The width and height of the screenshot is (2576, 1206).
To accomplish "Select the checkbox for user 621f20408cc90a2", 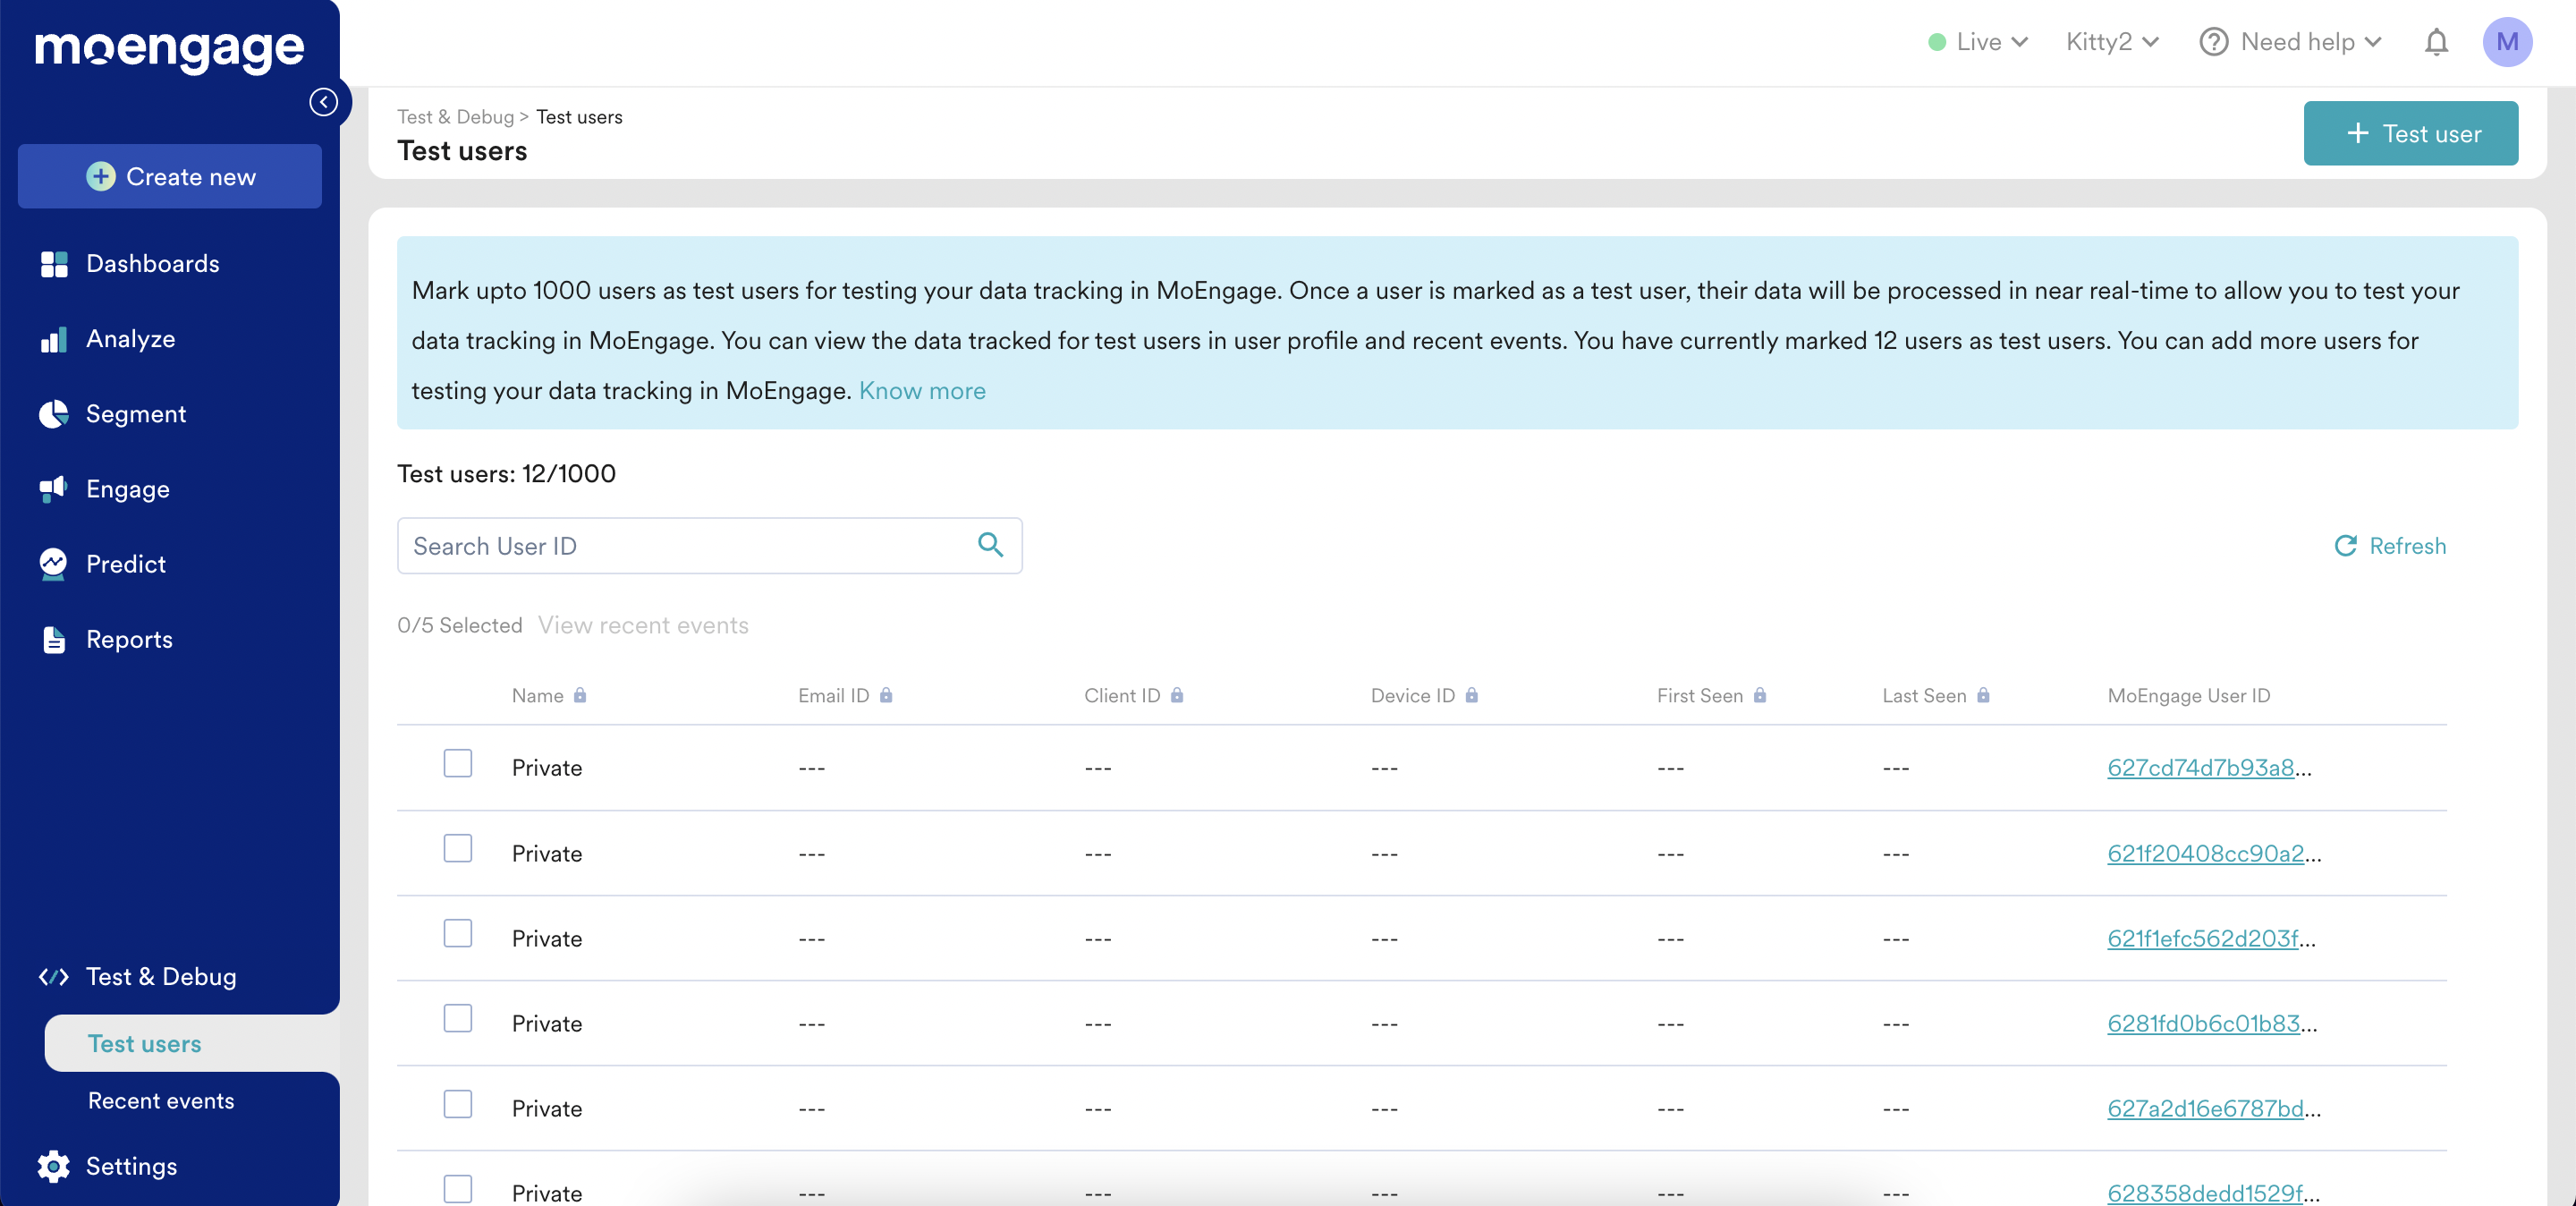I will coord(458,849).
